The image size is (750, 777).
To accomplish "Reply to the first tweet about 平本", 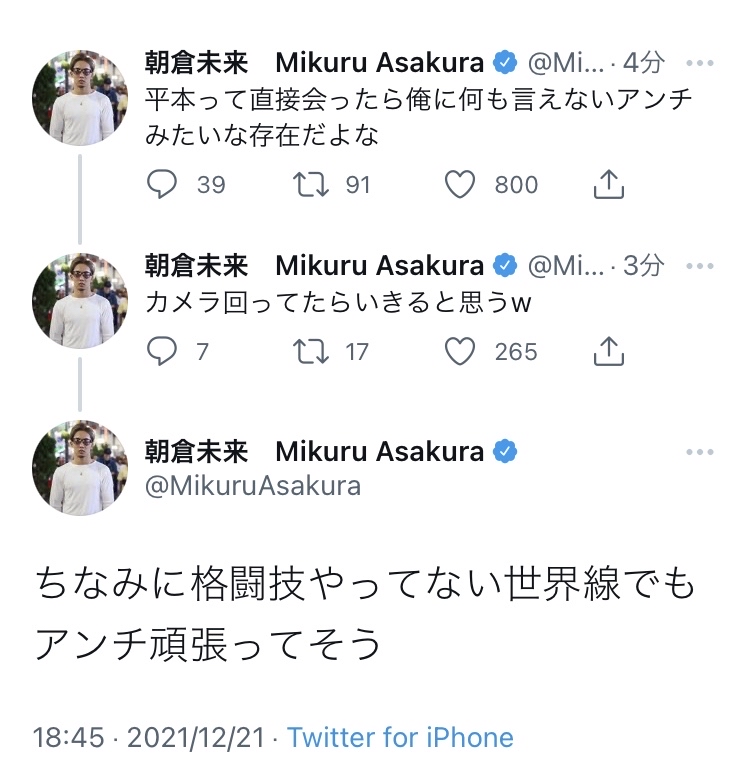I will tap(162, 184).
